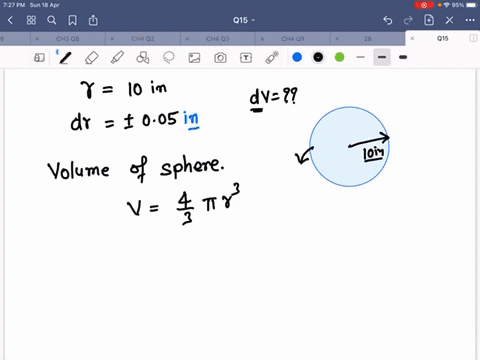
Task: Close the CH4 Q3 tab
Action: 187,39
